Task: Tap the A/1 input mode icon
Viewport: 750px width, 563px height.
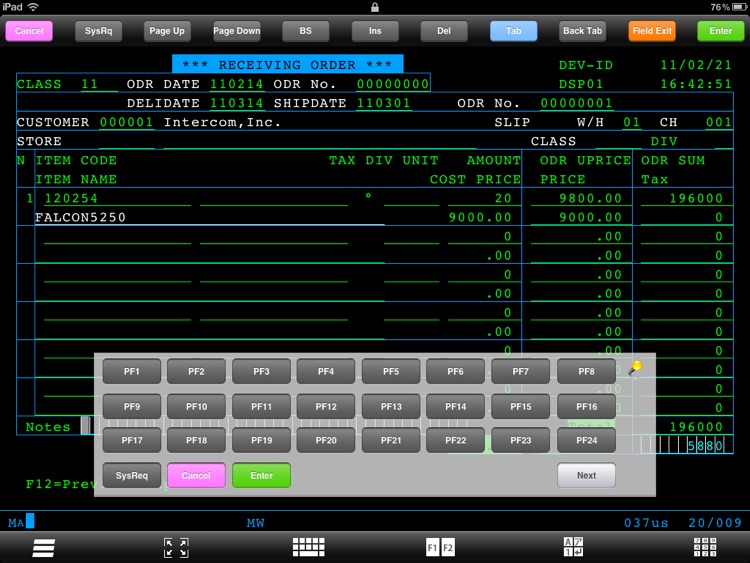Action: [573, 547]
